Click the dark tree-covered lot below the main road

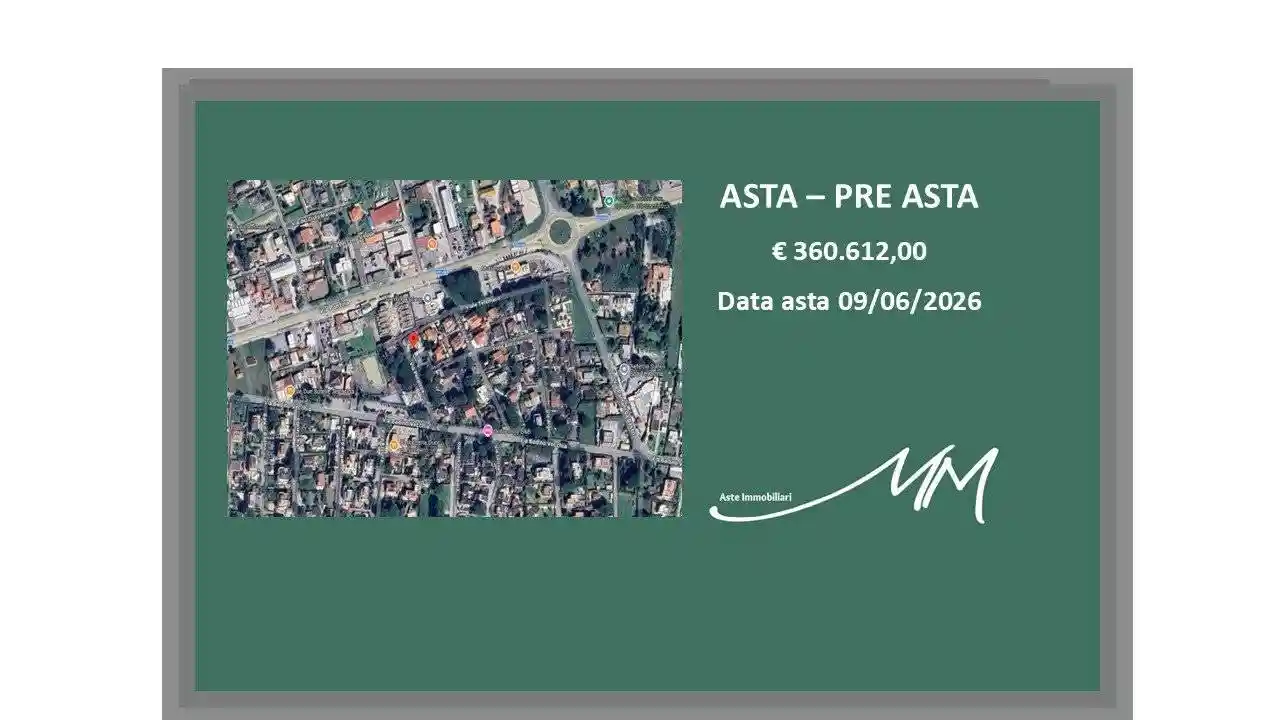click(462, 287)
